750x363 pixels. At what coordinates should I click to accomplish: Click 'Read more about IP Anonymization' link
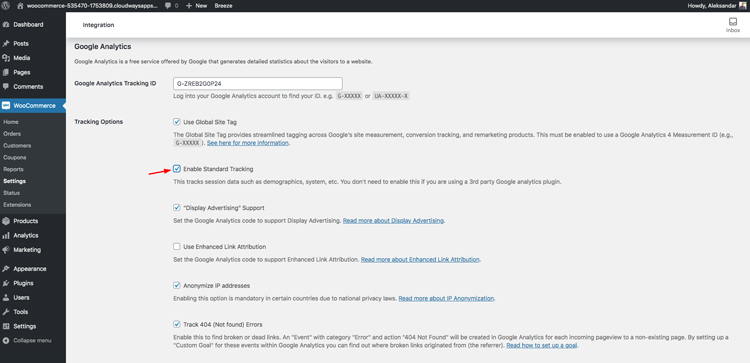click(446, 298)
